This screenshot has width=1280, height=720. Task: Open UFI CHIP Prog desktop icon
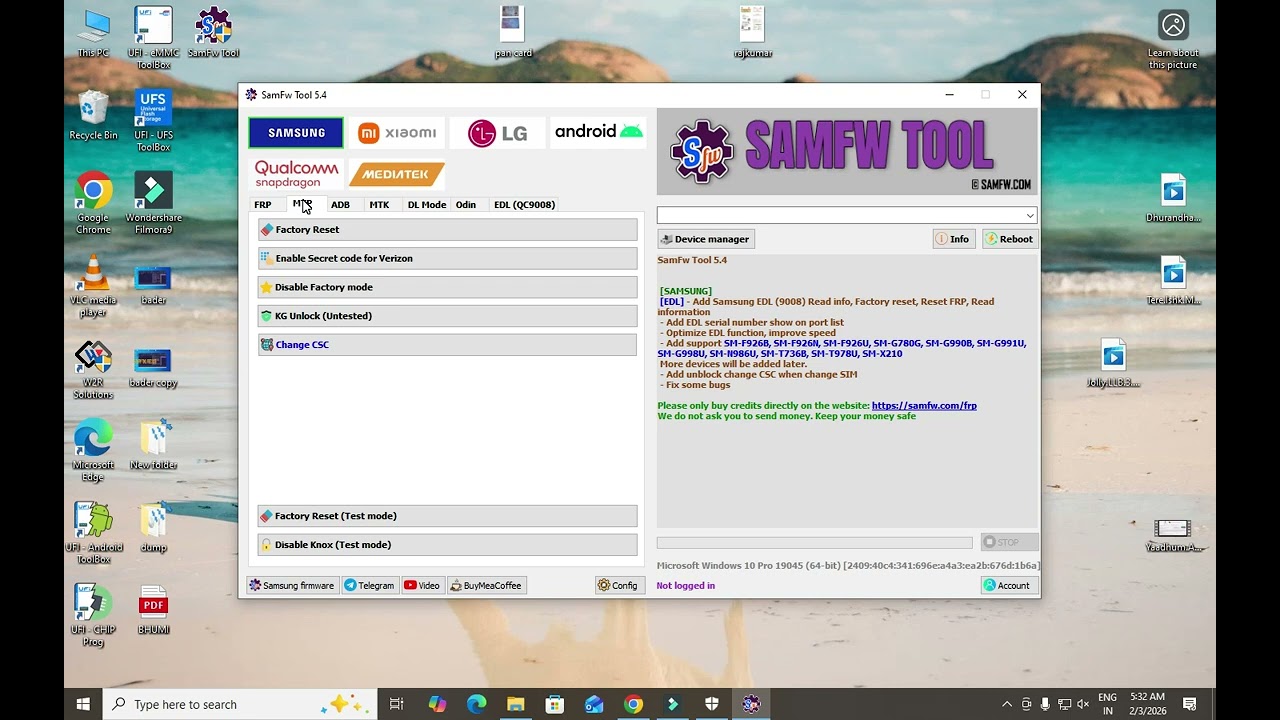click(x=93, y=616)
